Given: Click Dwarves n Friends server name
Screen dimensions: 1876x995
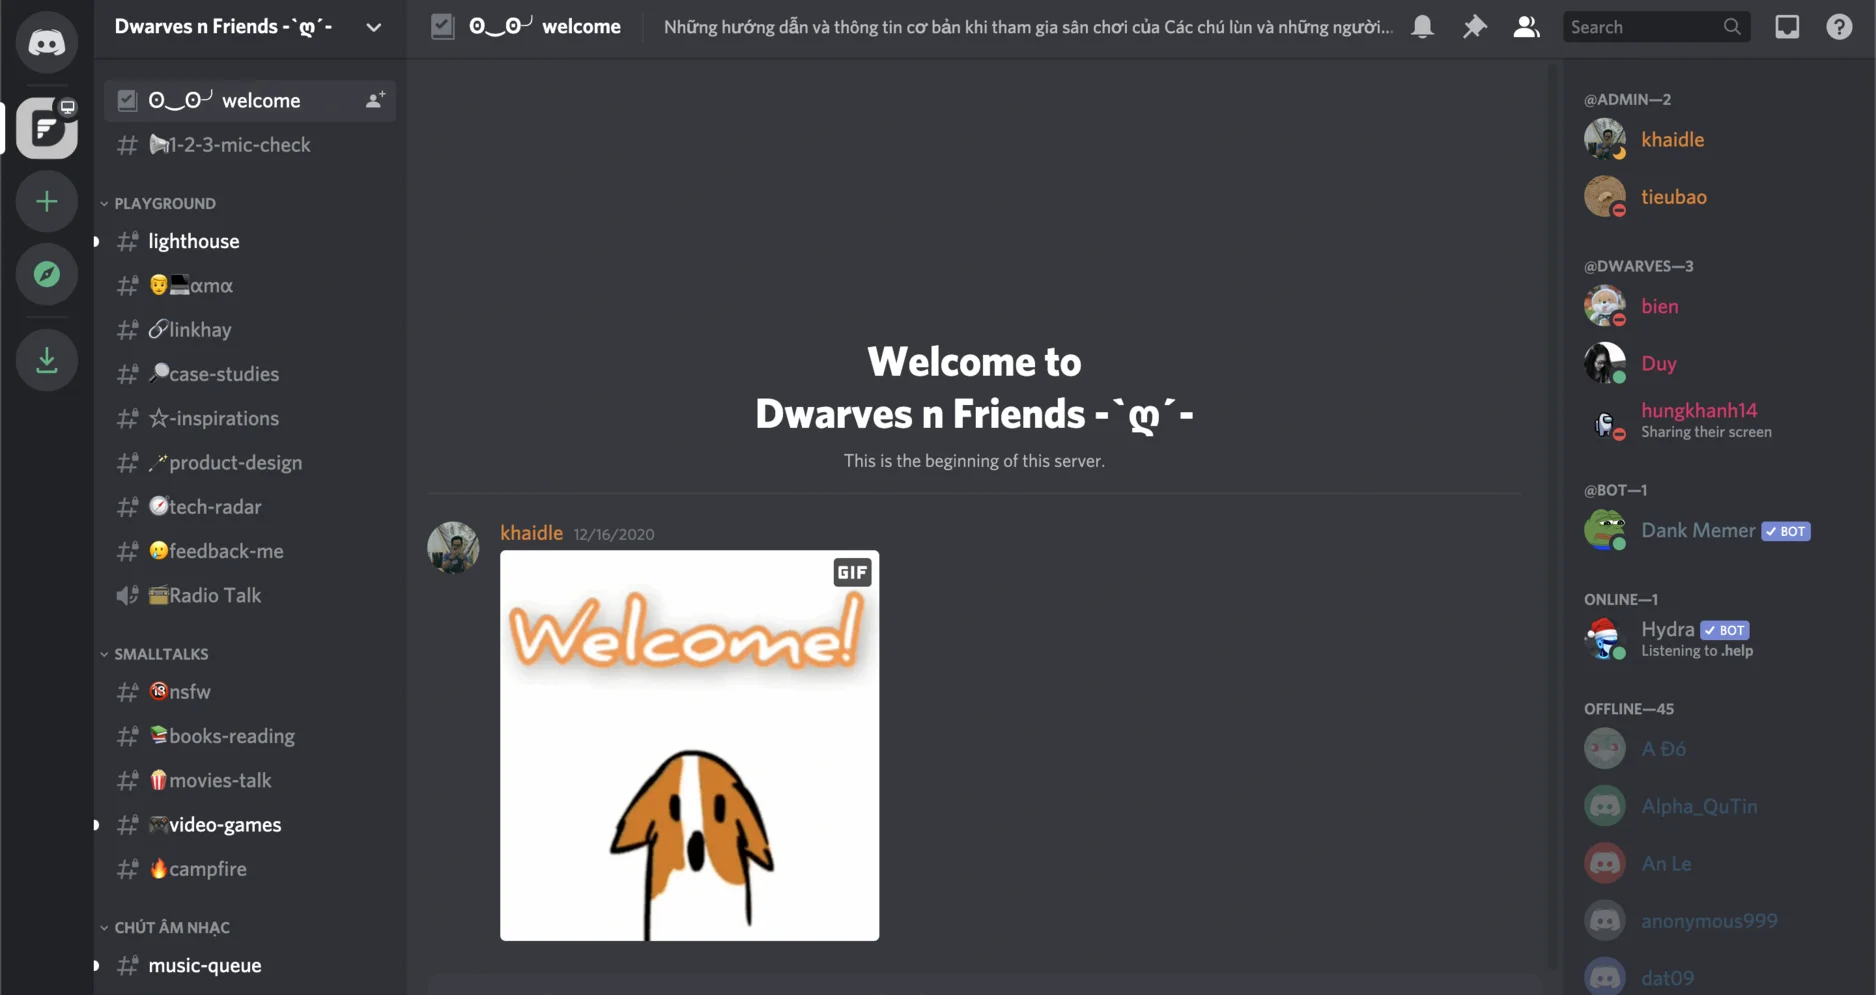Looking at the screenshot, I should click(x=223, y=27).
